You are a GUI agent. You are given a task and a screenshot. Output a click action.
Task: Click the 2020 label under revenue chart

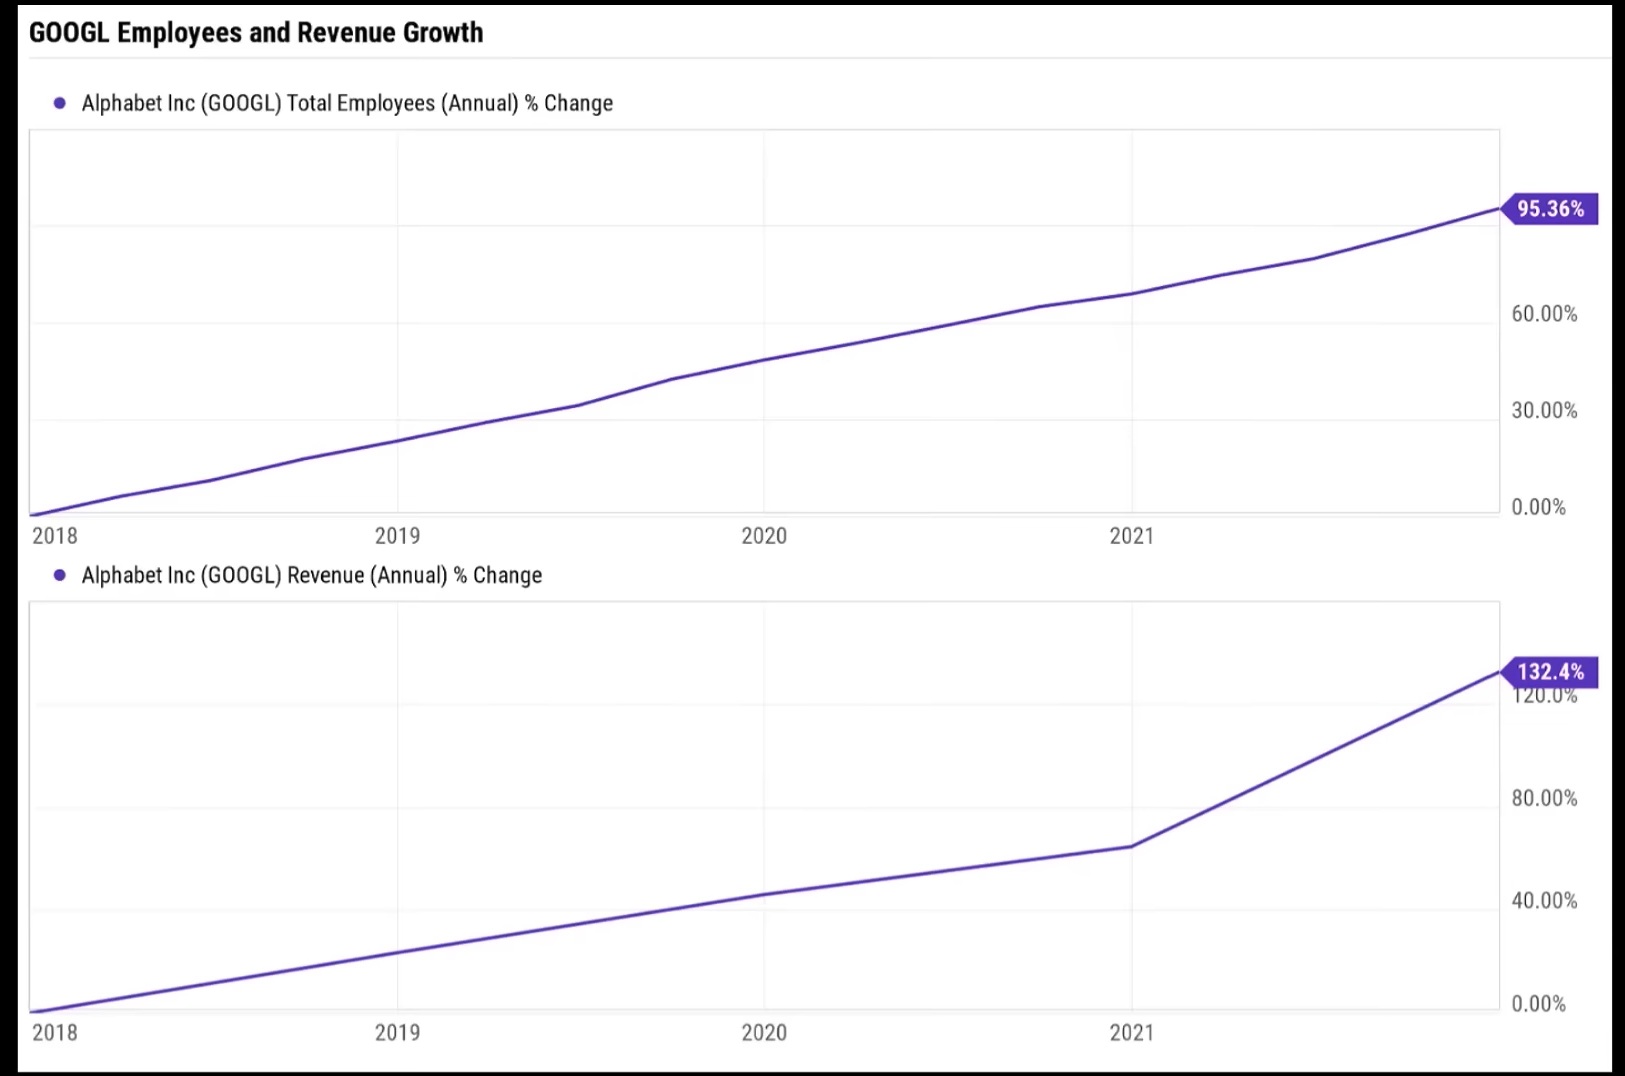[x=764, y=1032]
